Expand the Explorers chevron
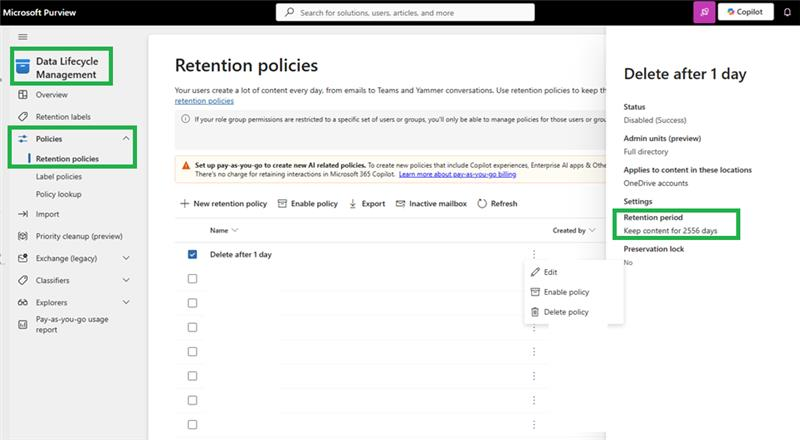The height and width of the screenshot is (440, 800). click(x=126, y=302)
